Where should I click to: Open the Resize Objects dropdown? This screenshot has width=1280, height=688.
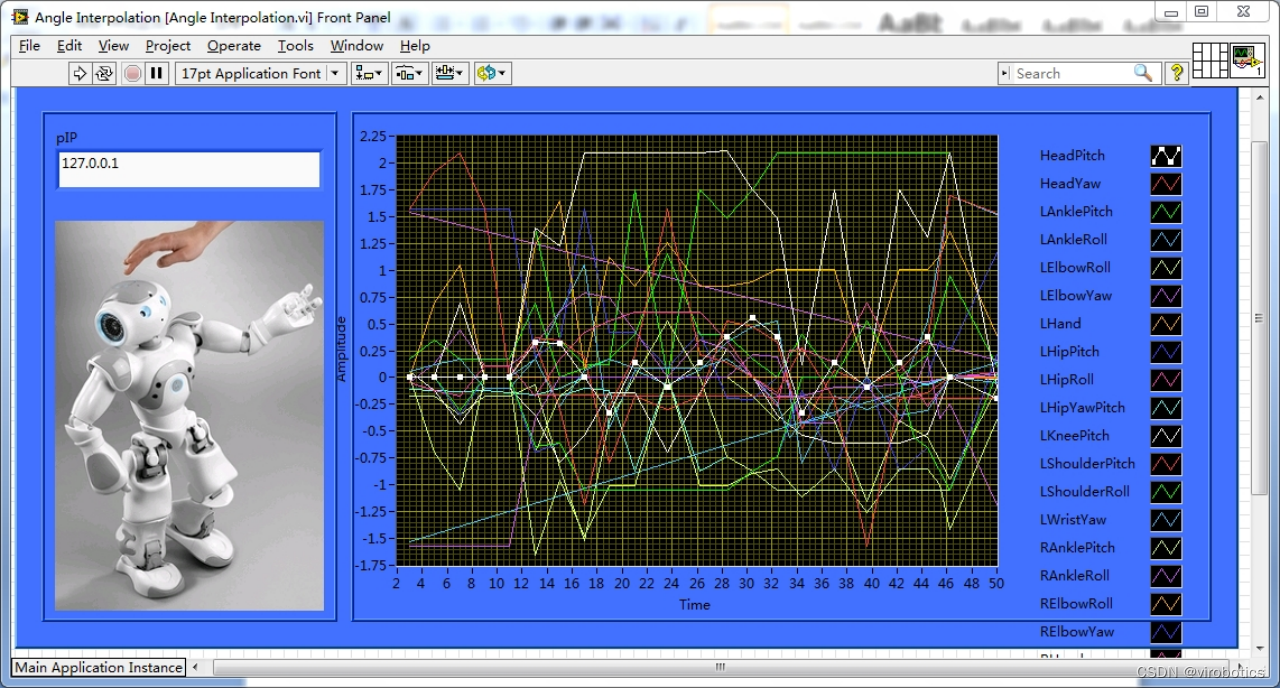450,73
